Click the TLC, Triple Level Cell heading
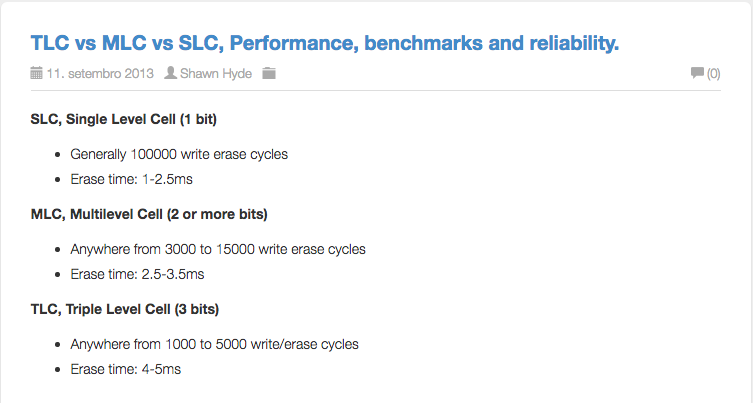Viewport: 753px width, 403px height. [x=125, y=309]
